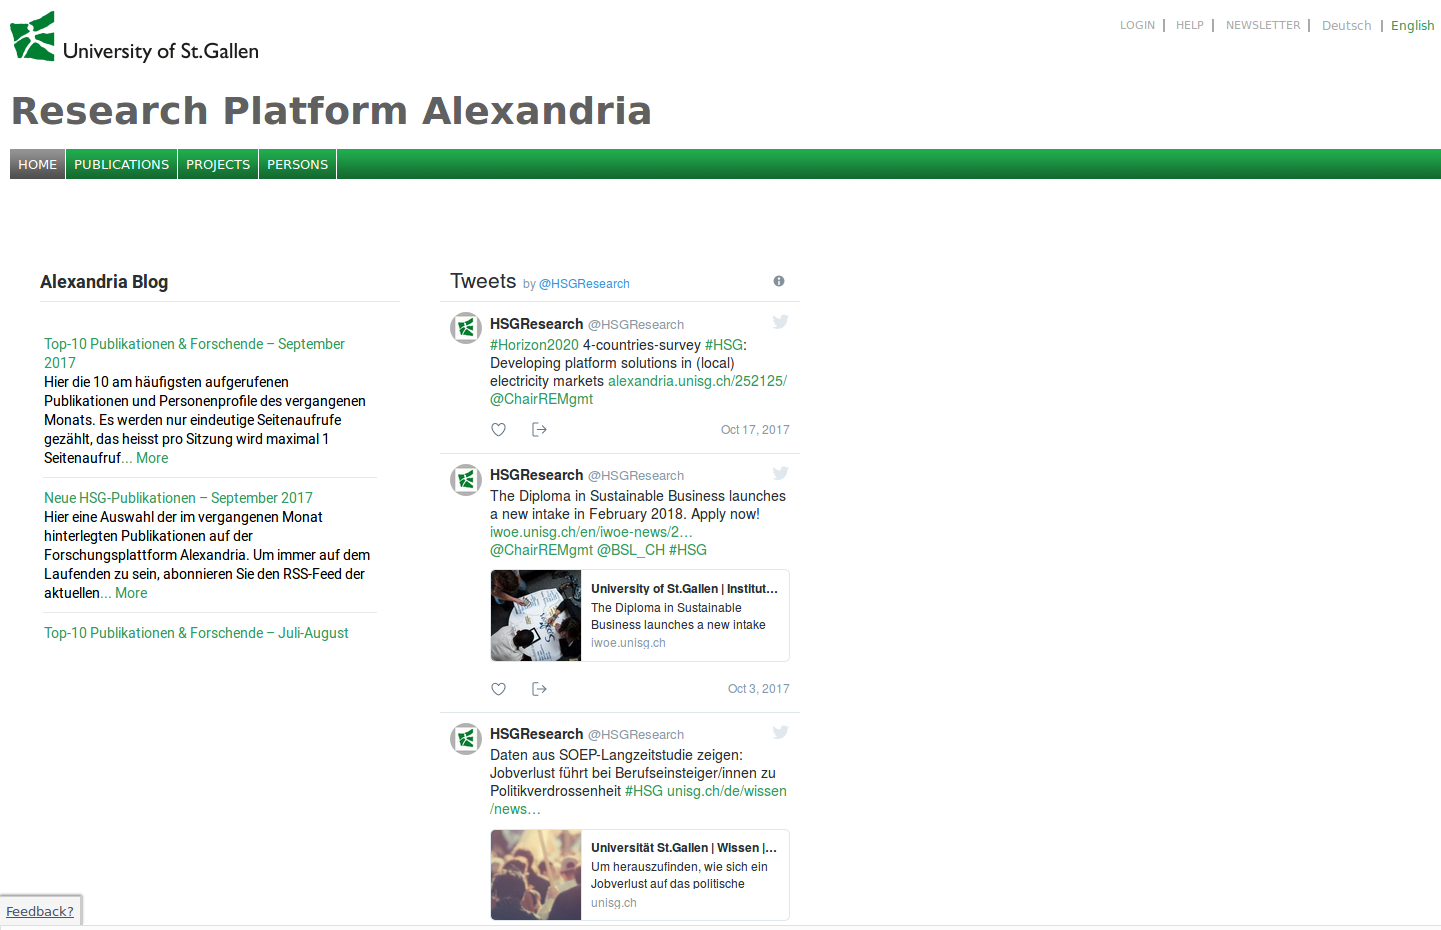Open alexandria.unisg.ch/252125/ link
This screenshot has height=930, width=1441.
(x=697, y=381)
